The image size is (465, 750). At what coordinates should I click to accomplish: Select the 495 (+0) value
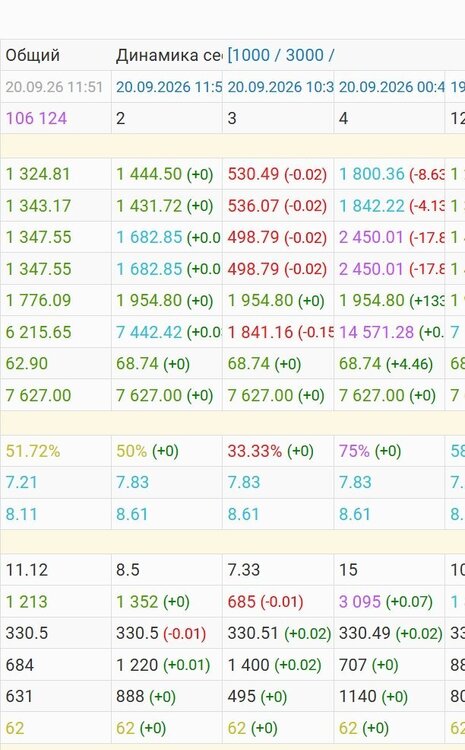(x=257, y=696)
